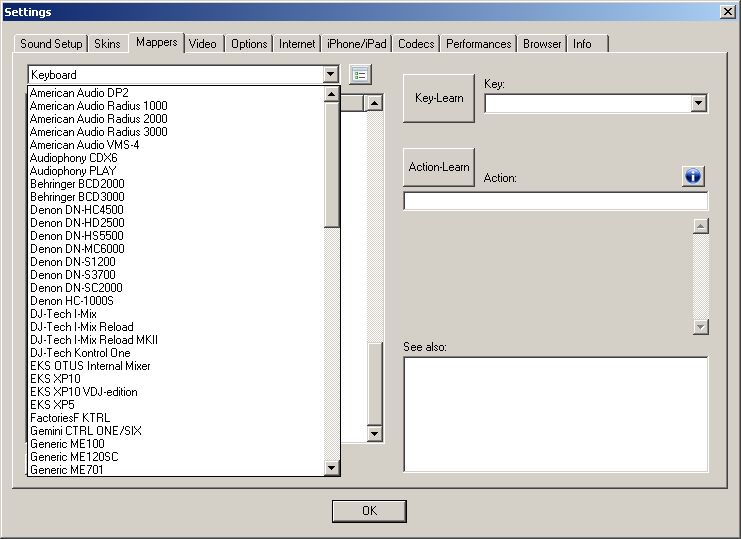Select Denon DN-MC6000
This screenshot has width=741, height=539.
[x=176, y=249]
